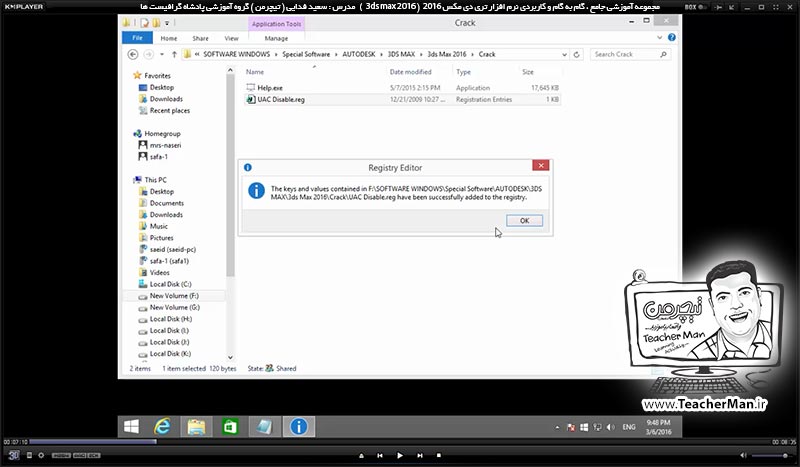Select New Volume (G:) drive
This screenshot has height=467, width=800.
click(174, 307)
